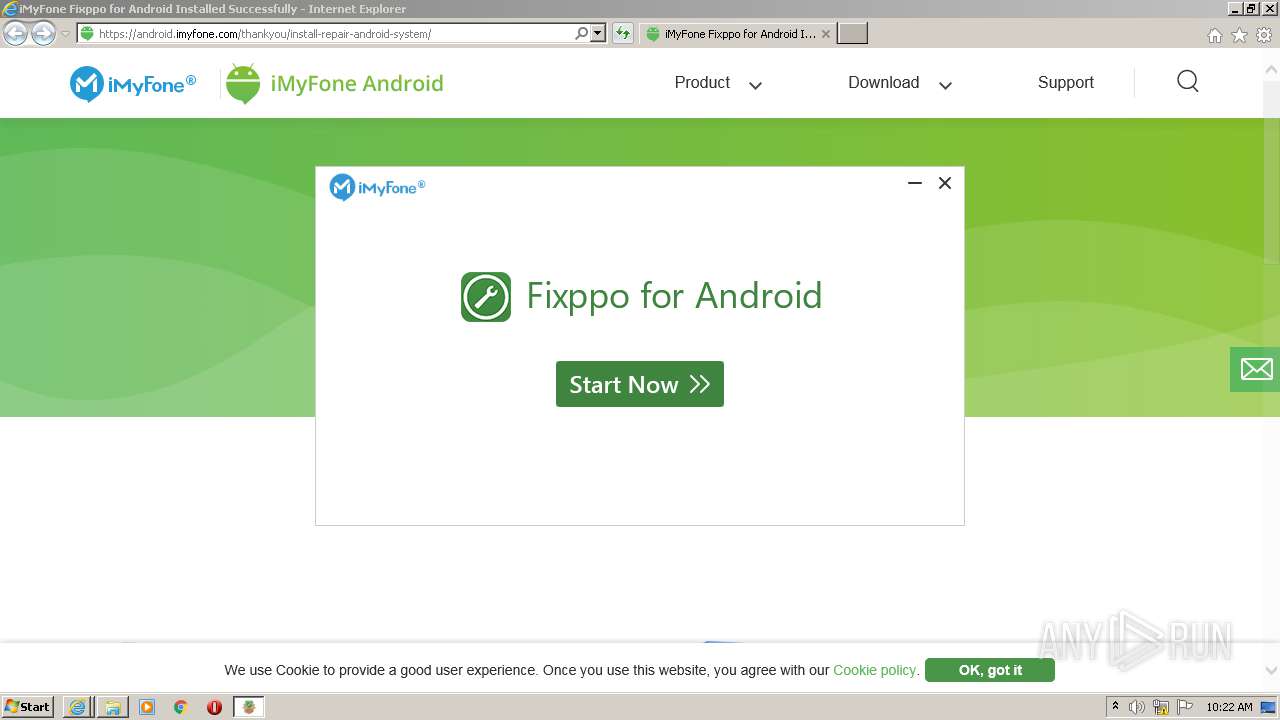Expand the Product menu chevron
Viewport: 1280px width, 720px height.
(x=756, y=86)
